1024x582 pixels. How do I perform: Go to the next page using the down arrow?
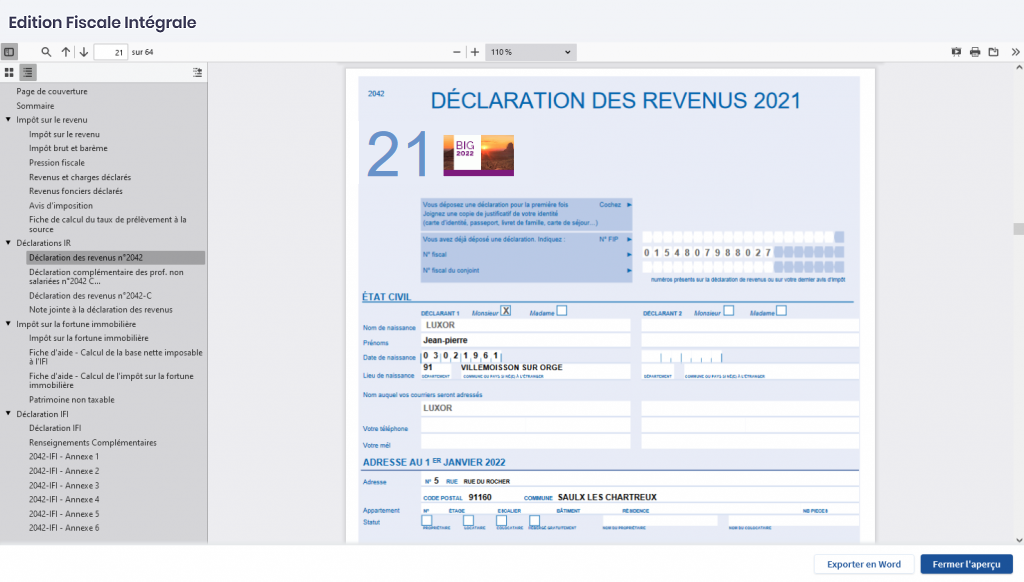84,52
